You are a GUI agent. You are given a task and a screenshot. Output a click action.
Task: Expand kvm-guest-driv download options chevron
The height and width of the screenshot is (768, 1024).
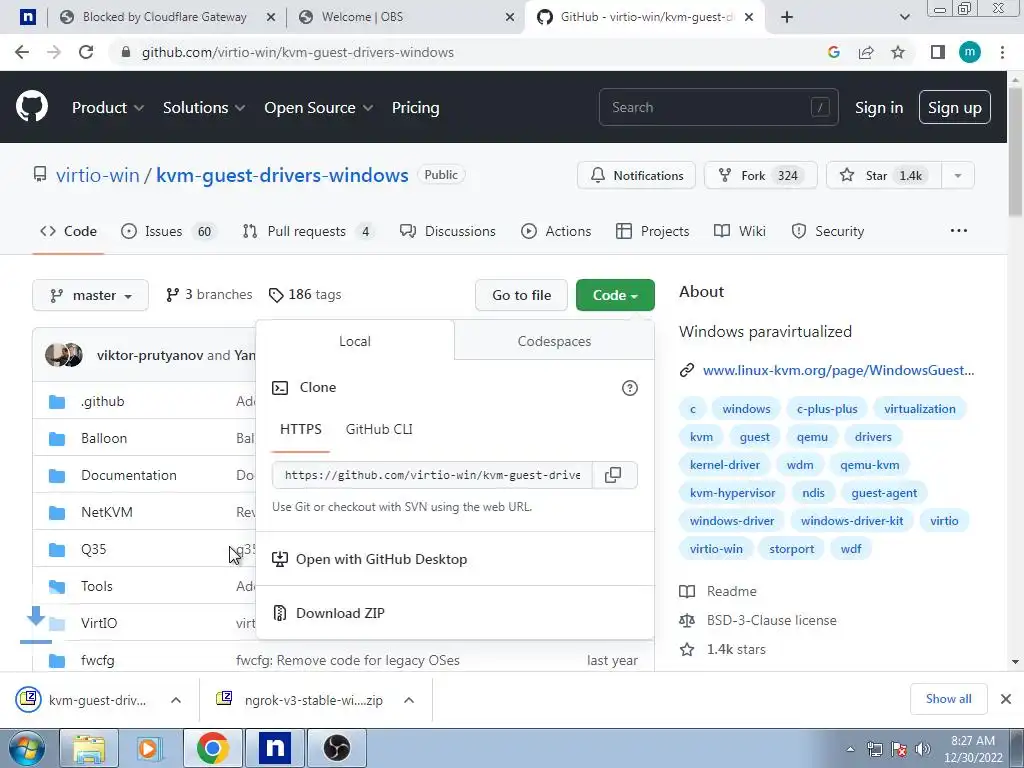coord(176,700)
